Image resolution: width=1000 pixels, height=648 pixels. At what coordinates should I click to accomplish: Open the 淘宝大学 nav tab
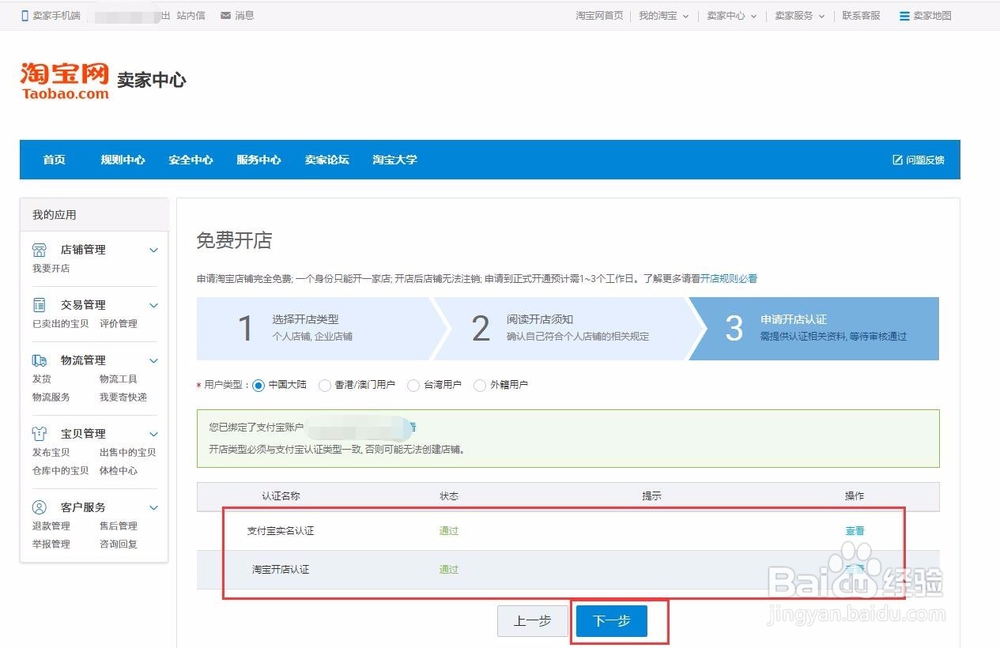(x=395, y=159)
